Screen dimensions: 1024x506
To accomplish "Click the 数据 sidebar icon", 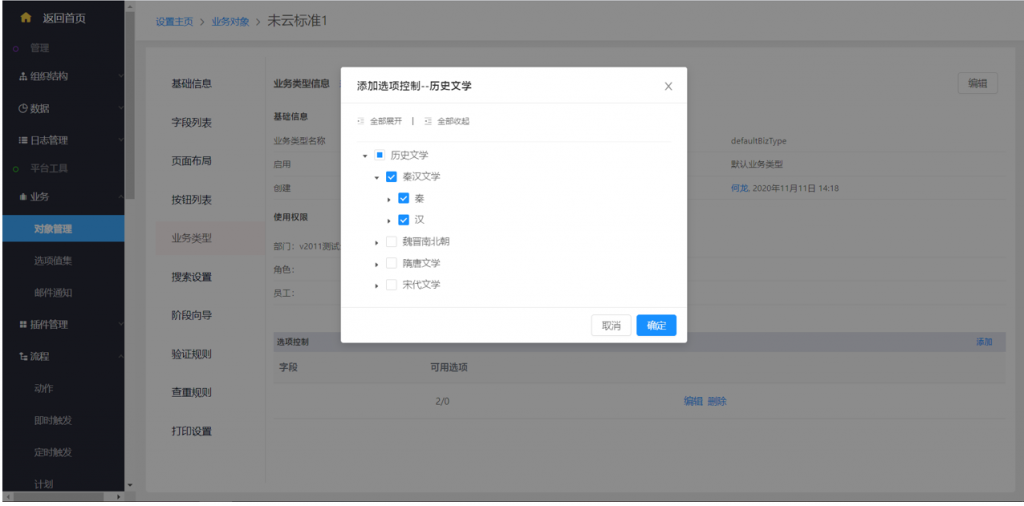I will click(23, 109).
